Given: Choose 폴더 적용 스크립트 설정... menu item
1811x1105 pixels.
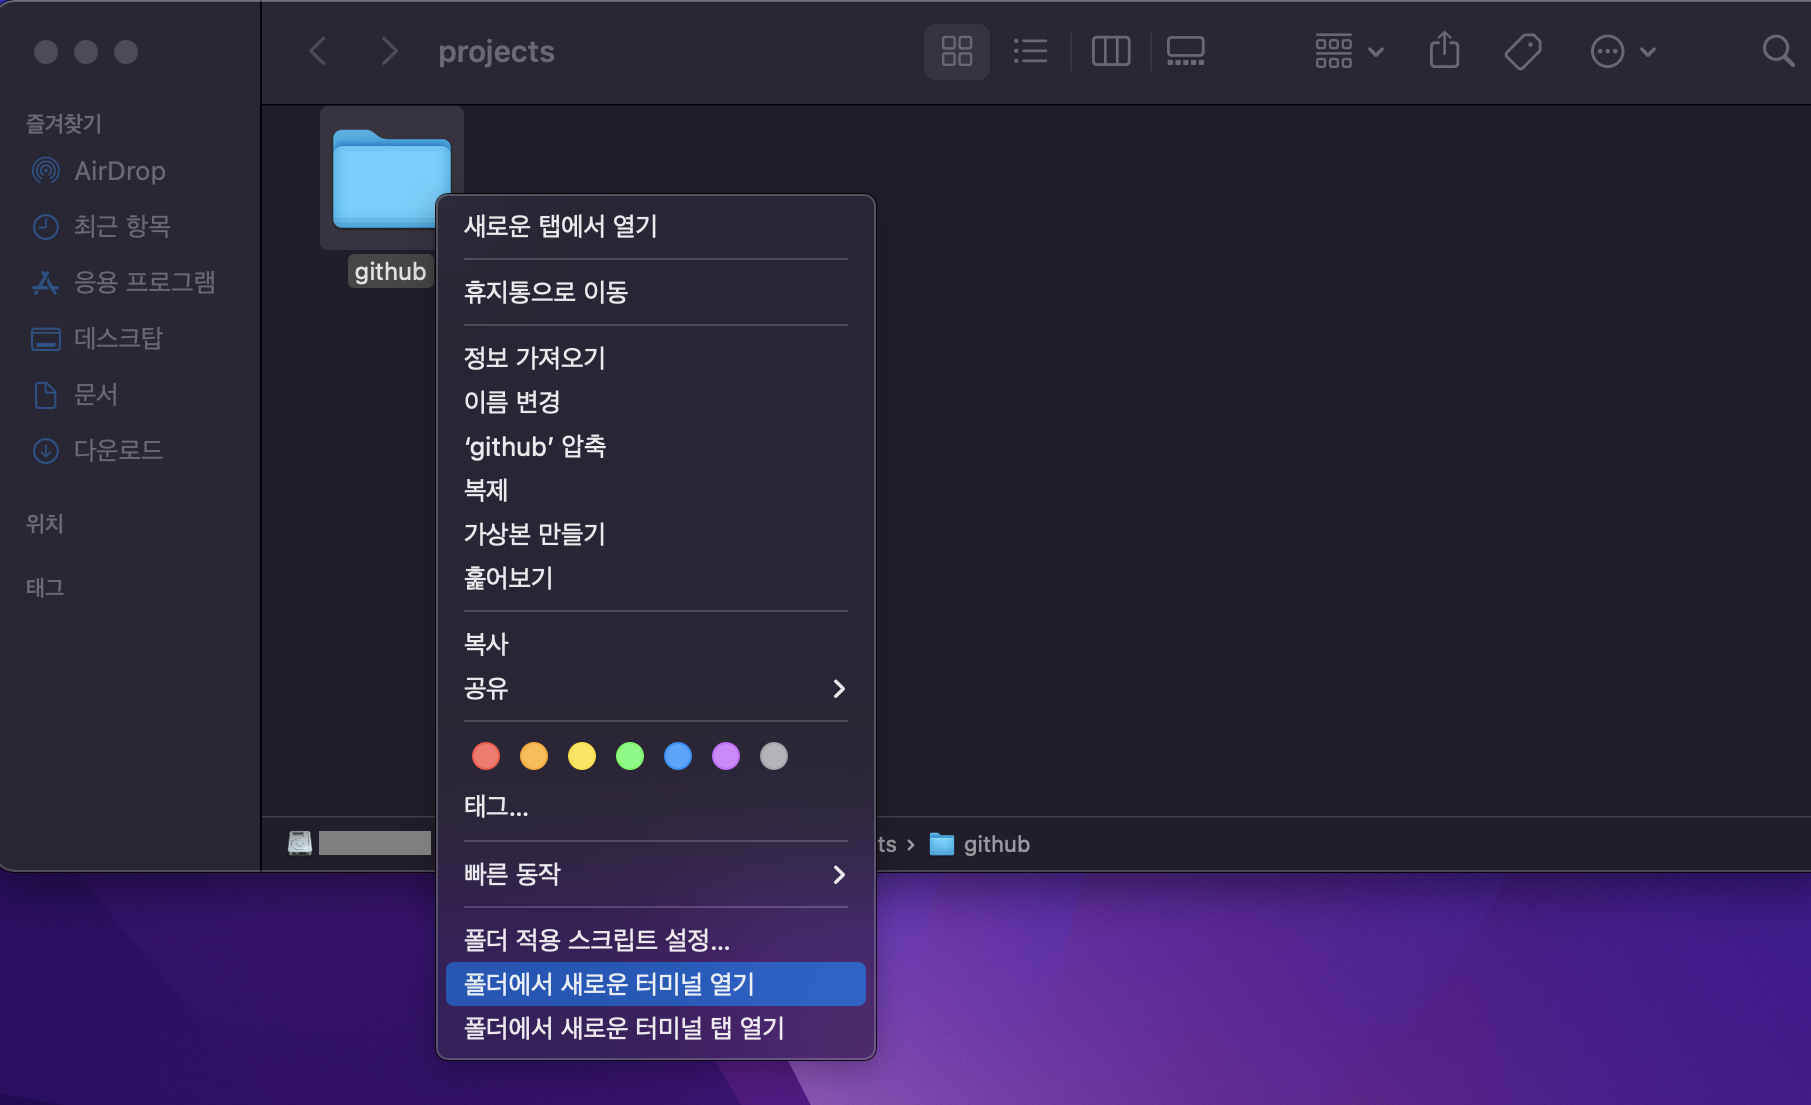Looking at the screenshot, I should (x=656, y=940).
